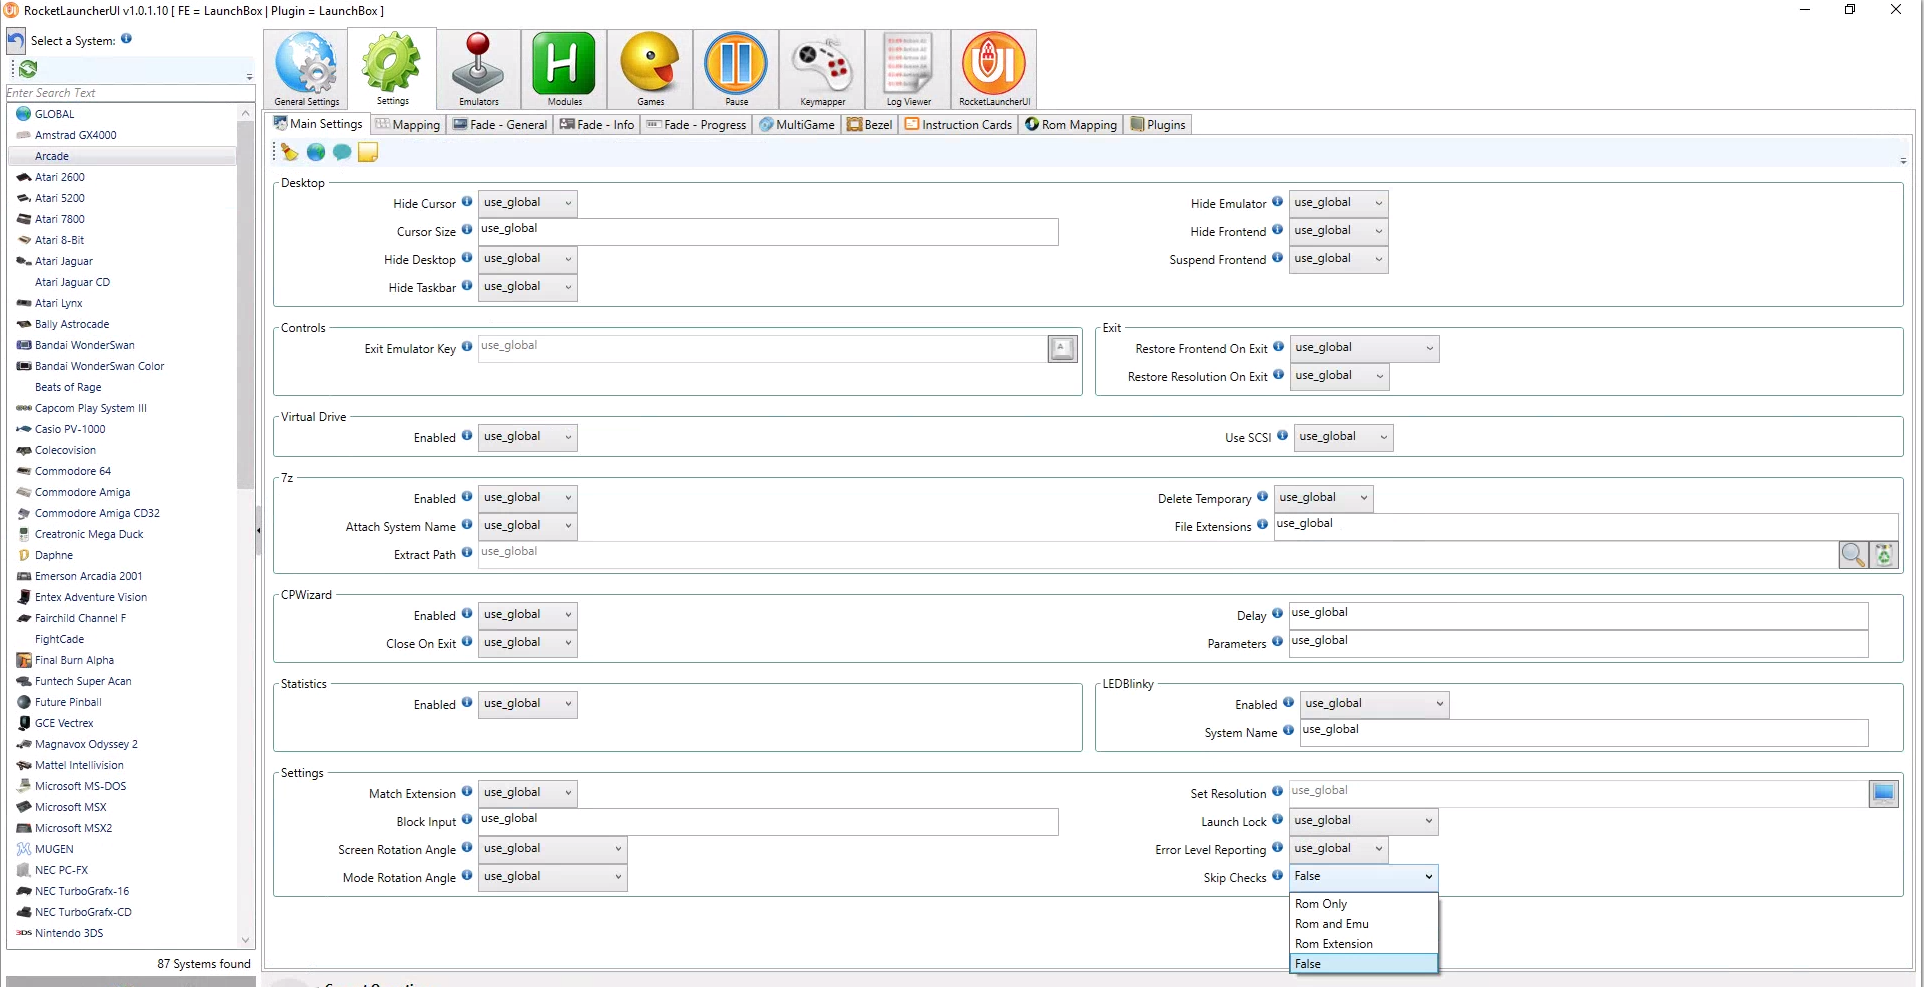The width and height of the screenshot is (1924, 988).
Task: Open the Log Viewer section
Action: [908, 69]
